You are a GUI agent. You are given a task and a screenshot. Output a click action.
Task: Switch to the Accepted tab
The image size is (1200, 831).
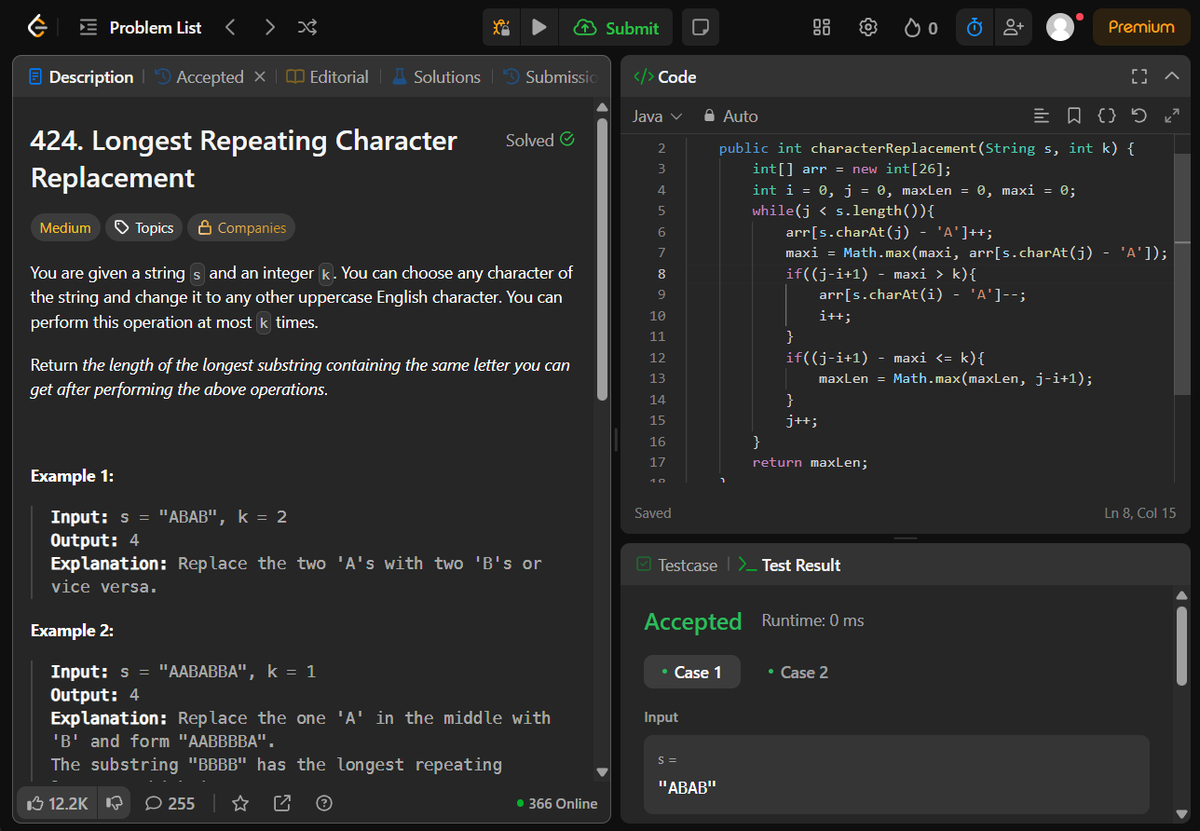point(200,77)
